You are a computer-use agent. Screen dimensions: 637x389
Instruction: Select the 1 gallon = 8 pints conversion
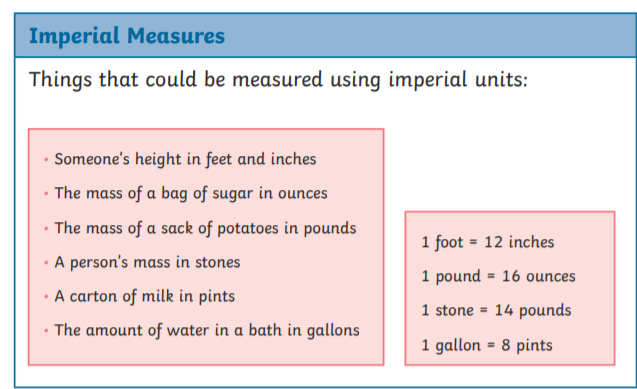tap(487, 345)
